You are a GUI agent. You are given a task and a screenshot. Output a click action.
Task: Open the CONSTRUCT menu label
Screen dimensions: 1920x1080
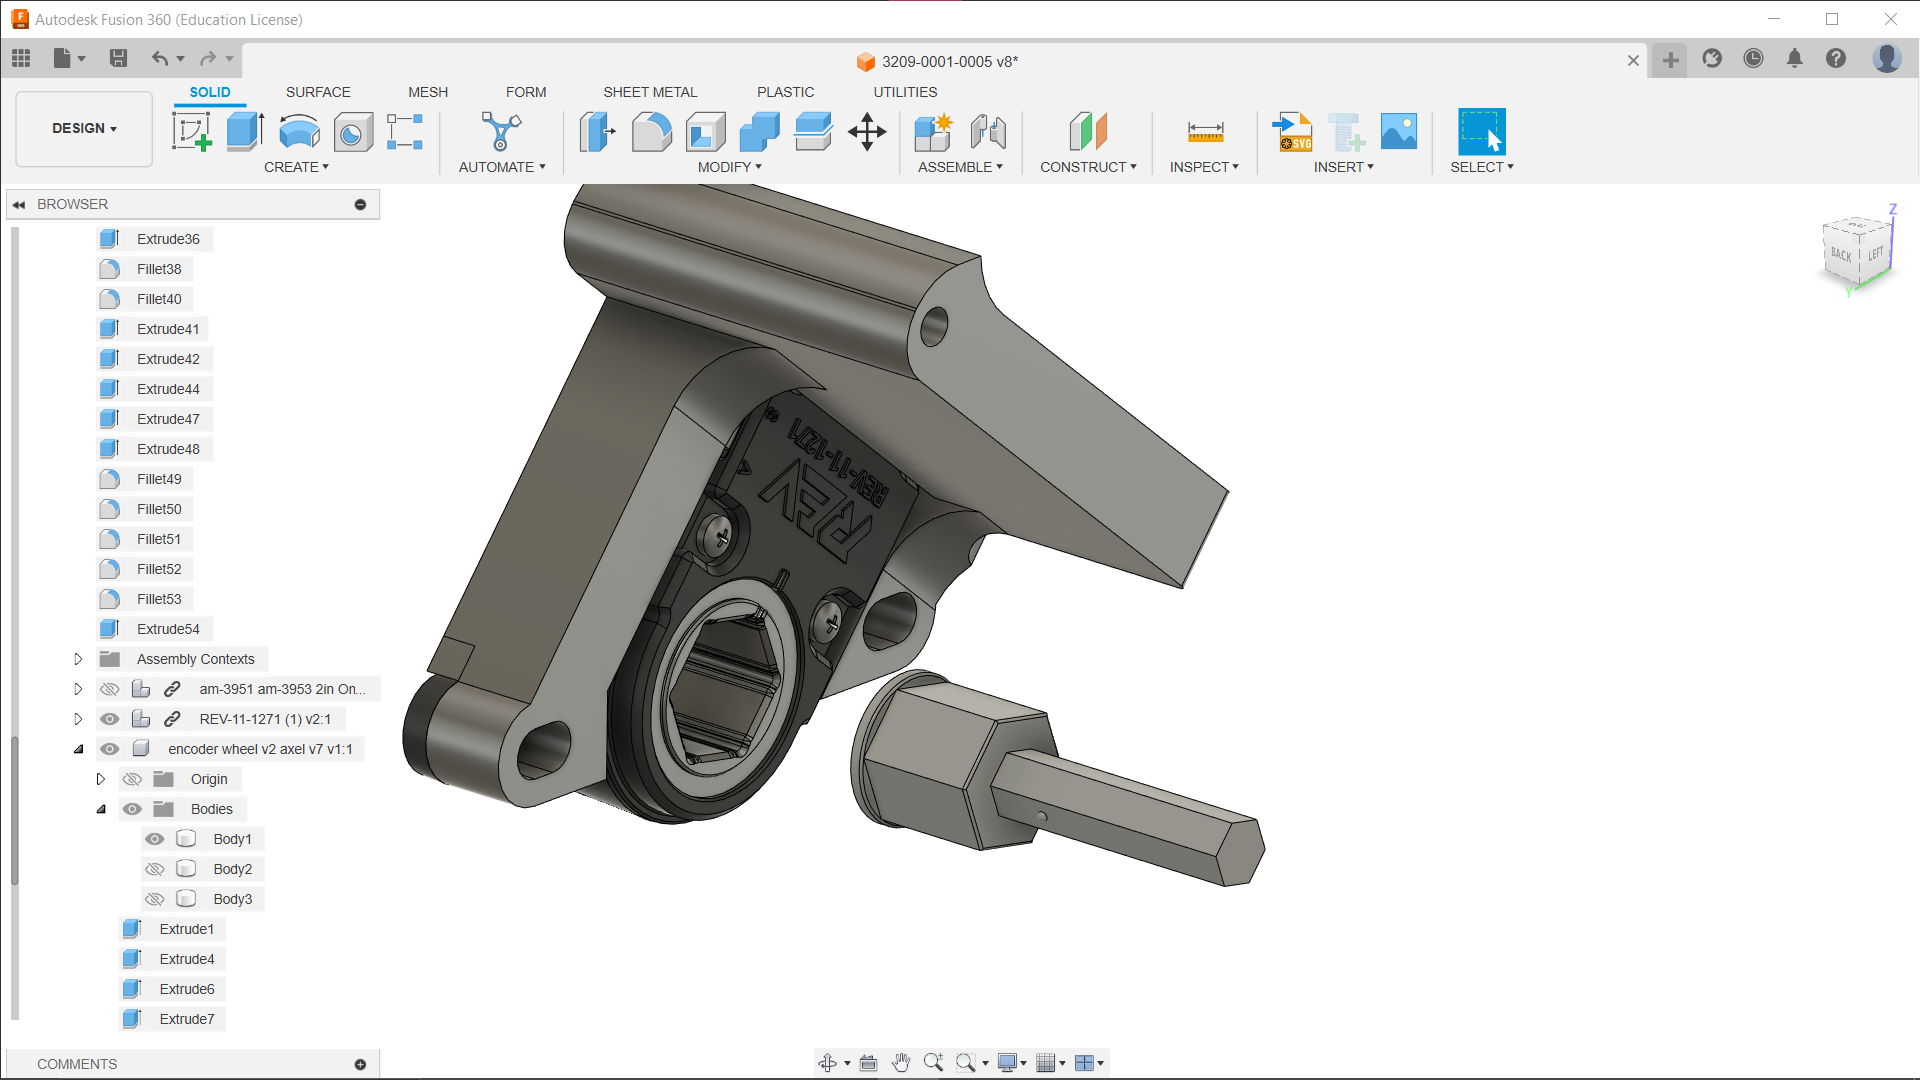1088,167
